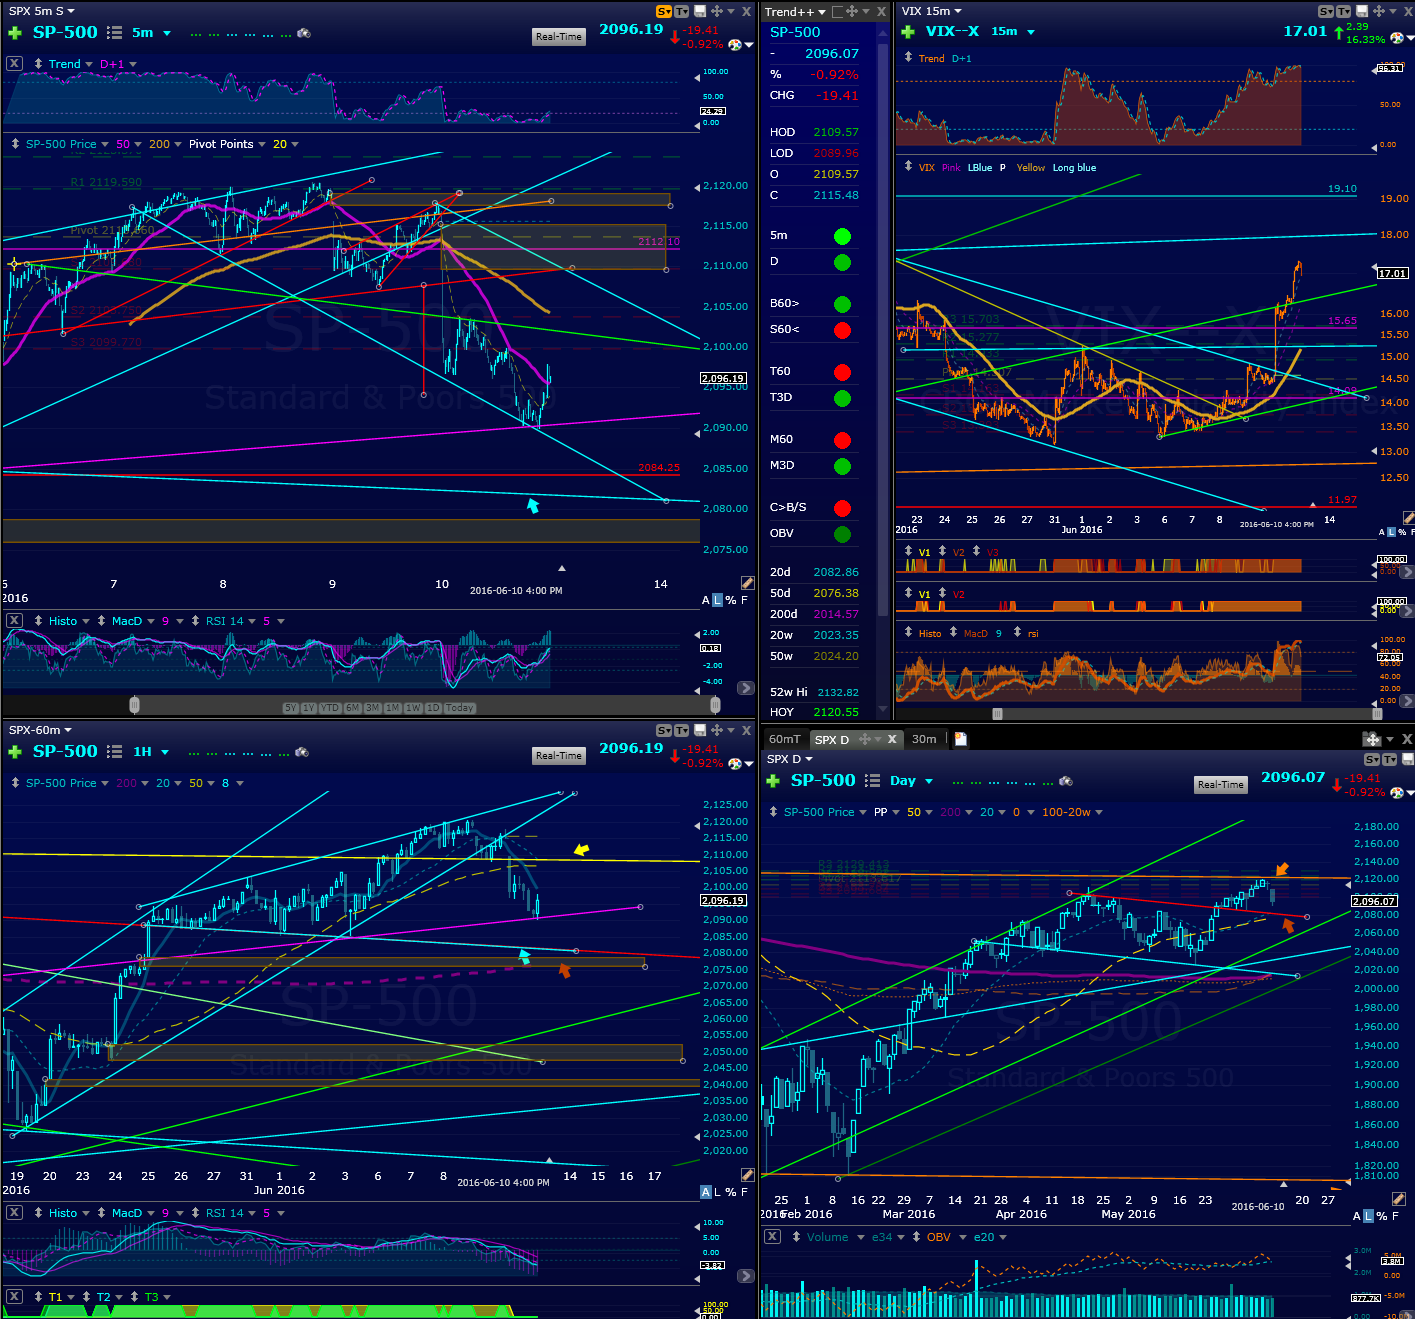Screen dimensions: 1415x1319
Task: Toggle L log scale in SPX-60m chart
Action: pyautogui.click(x=717, y=1192)
